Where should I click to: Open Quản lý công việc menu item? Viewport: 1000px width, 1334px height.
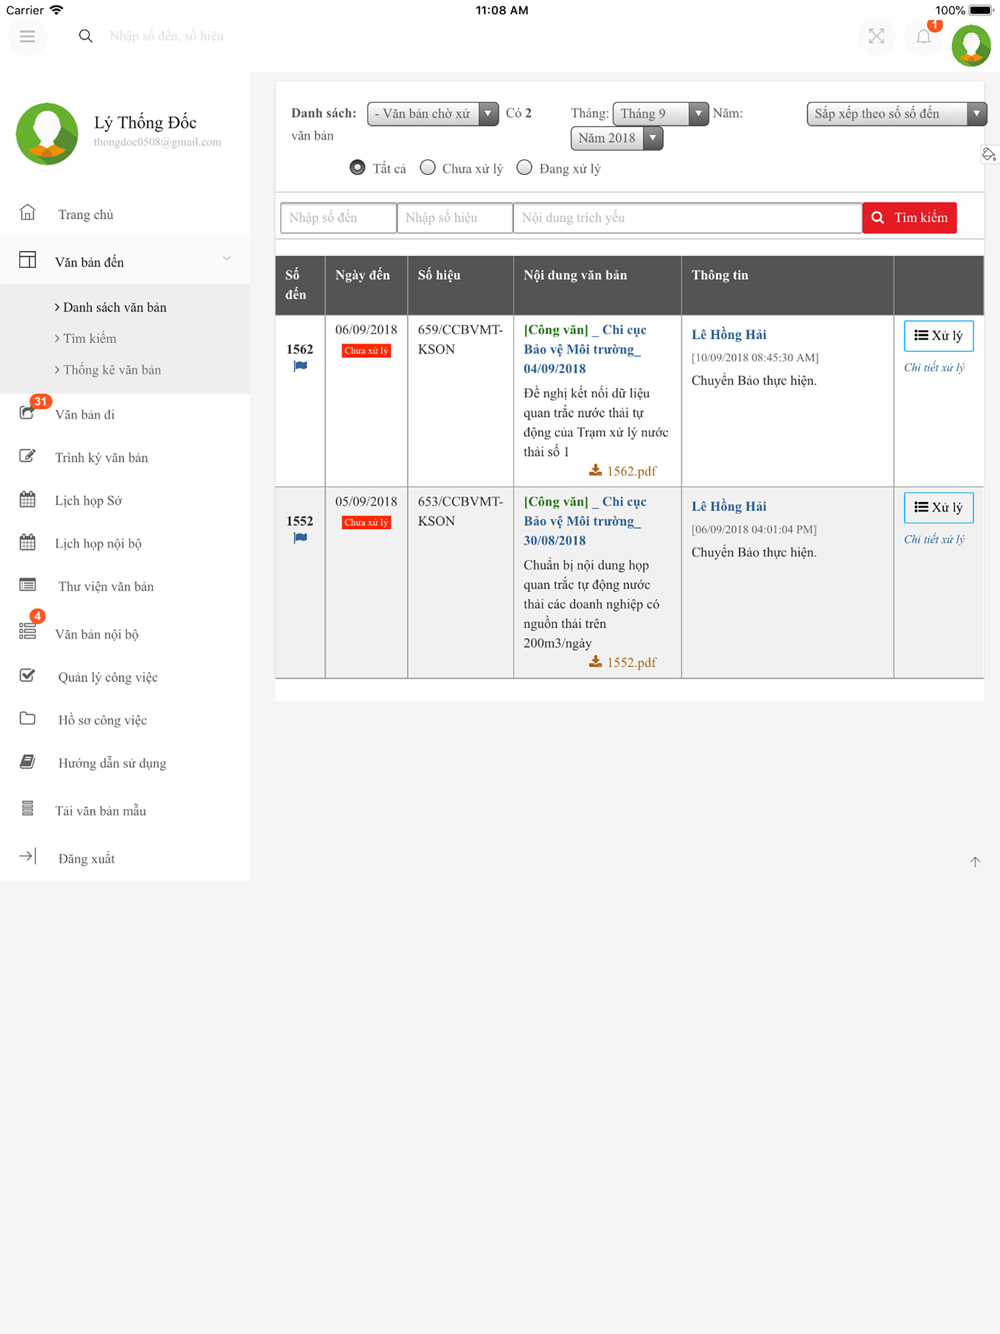point(108,677)
